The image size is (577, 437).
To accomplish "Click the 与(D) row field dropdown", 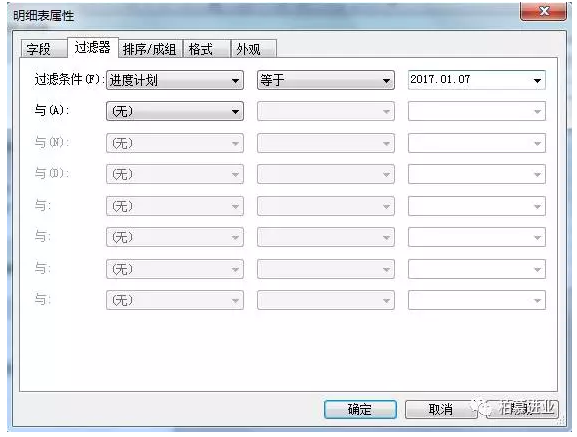I will (175, 174).
